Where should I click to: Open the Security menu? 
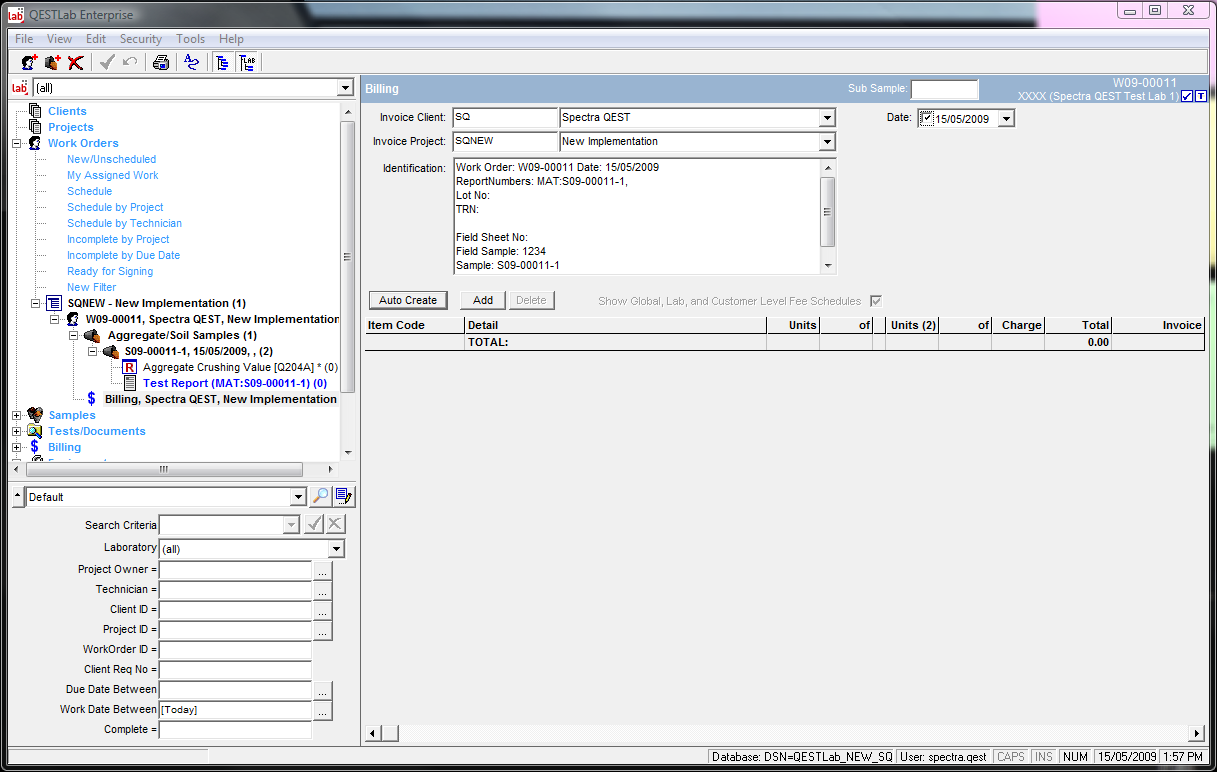[x=141, y=39]
